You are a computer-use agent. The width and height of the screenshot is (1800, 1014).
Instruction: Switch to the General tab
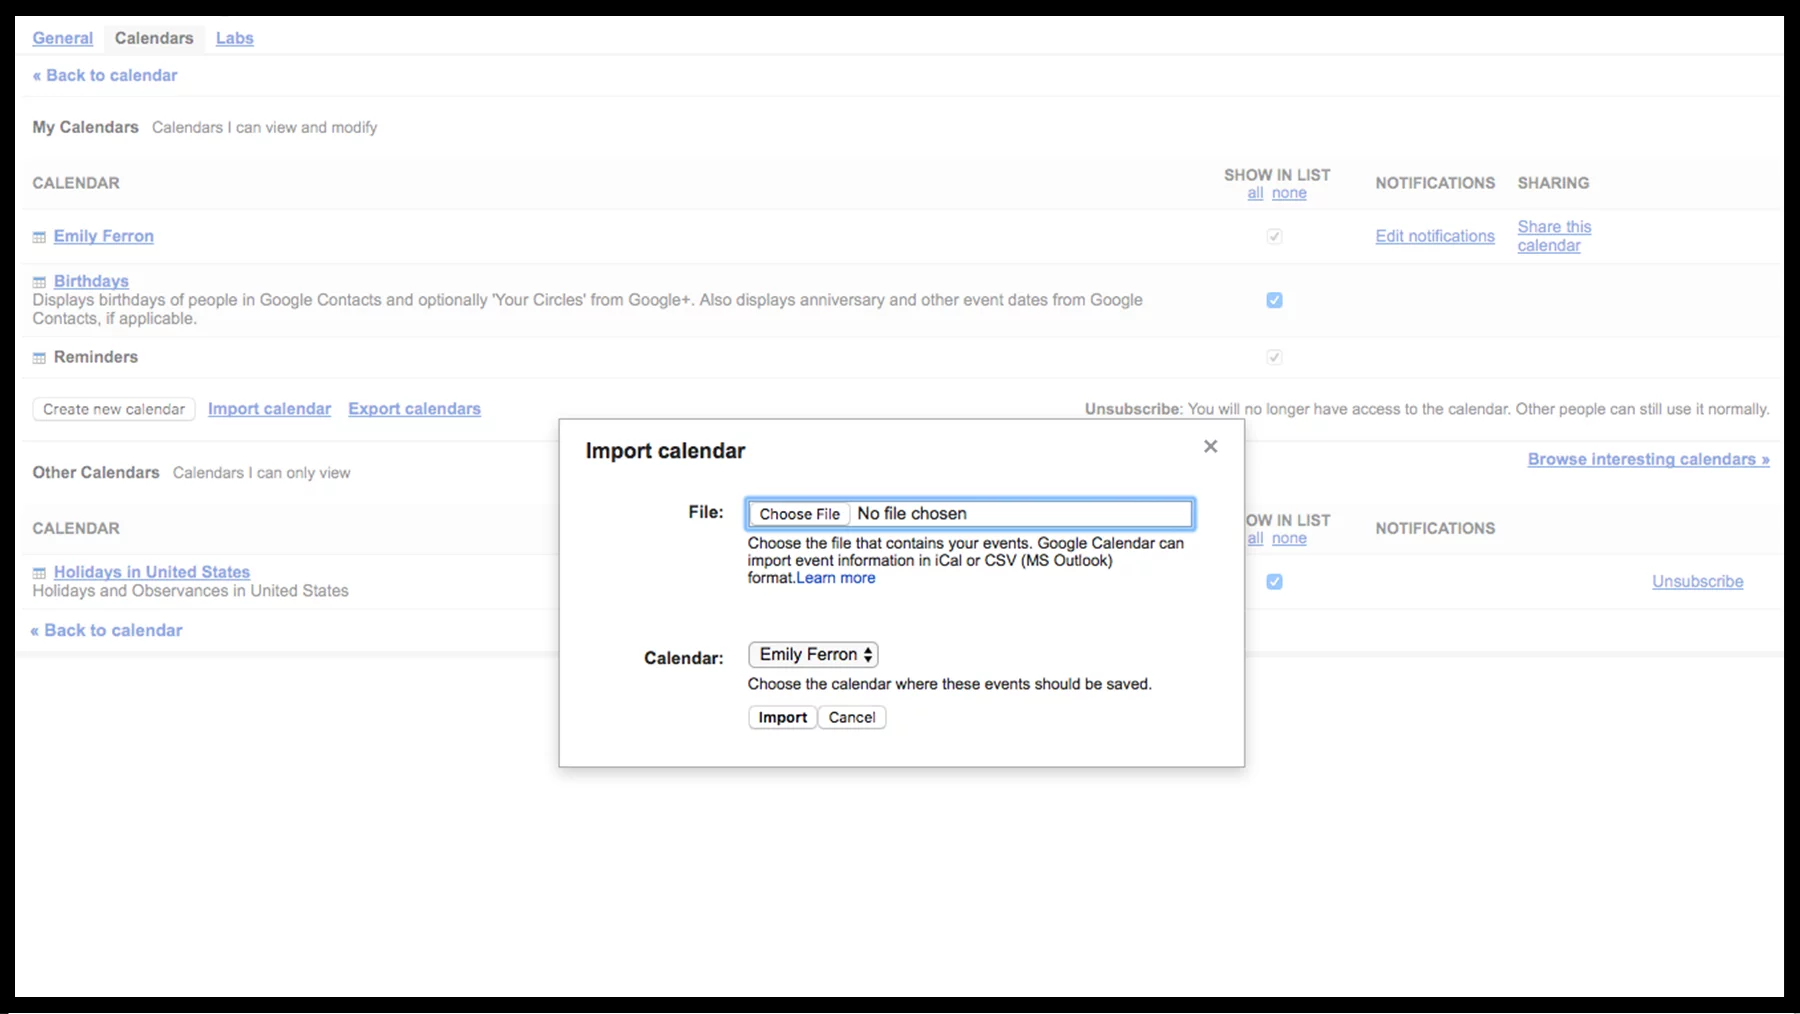(62, 38)
